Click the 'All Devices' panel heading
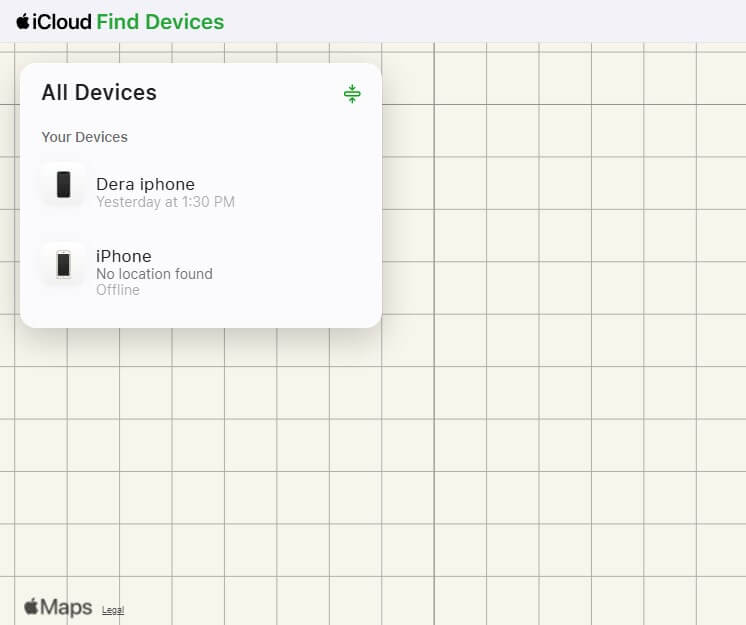The image size is (746, 625). (x=99, y=92)
